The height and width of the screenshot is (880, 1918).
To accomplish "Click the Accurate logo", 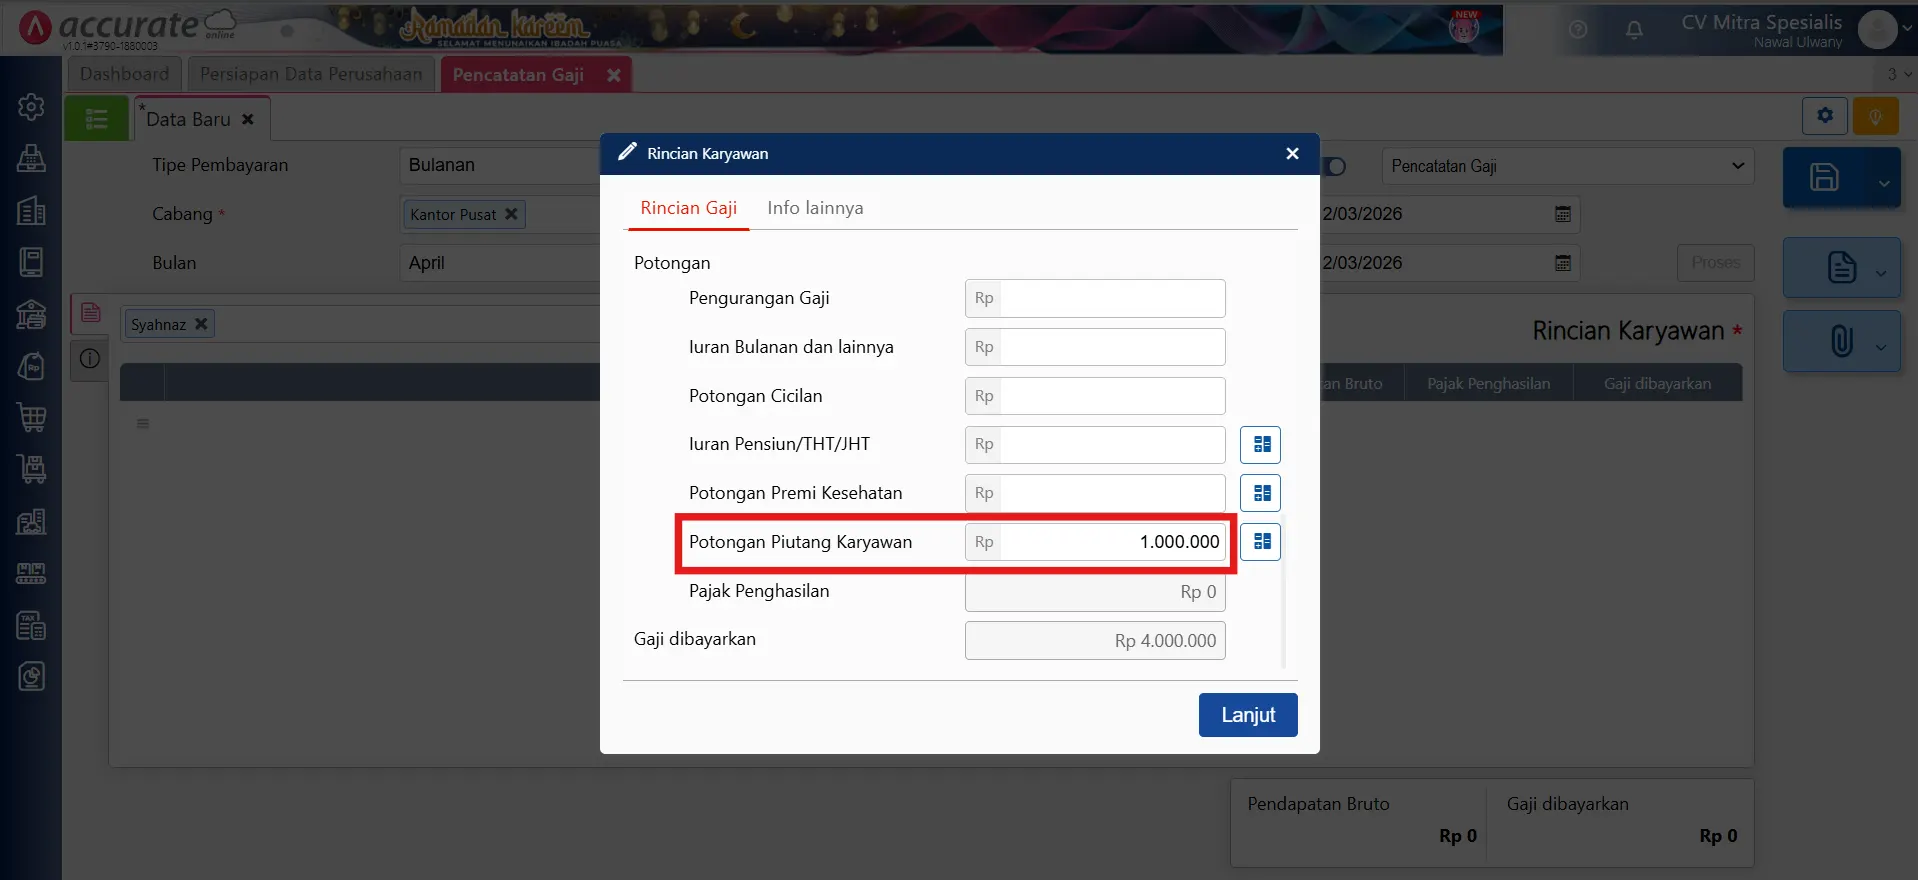I will (x=128, y=27).
